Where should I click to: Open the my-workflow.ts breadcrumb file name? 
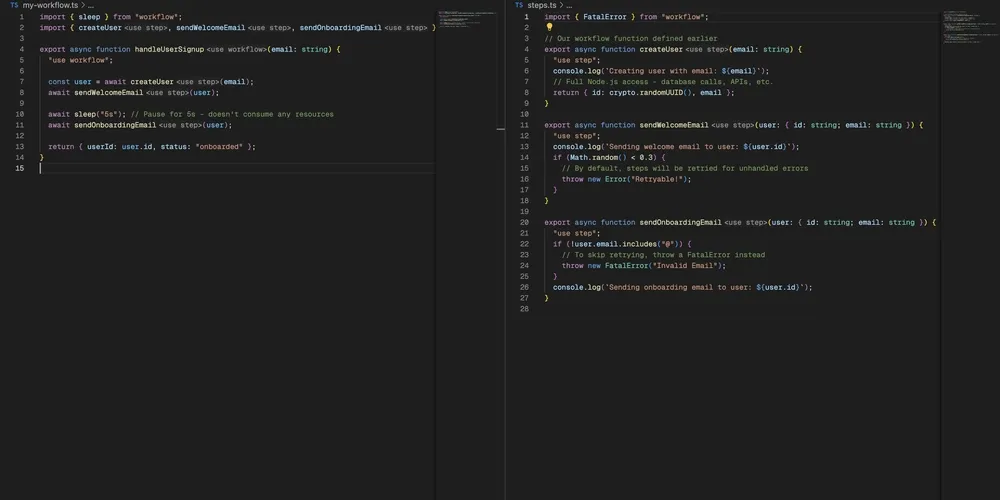[x=50, y=5]
